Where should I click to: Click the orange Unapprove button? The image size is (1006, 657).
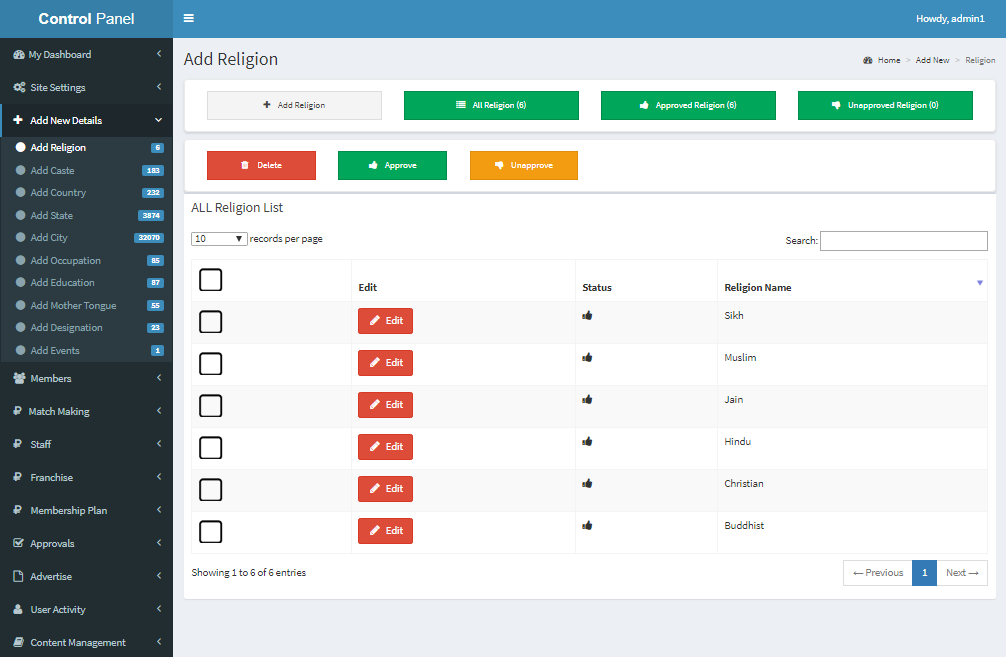tap(524, 166)
